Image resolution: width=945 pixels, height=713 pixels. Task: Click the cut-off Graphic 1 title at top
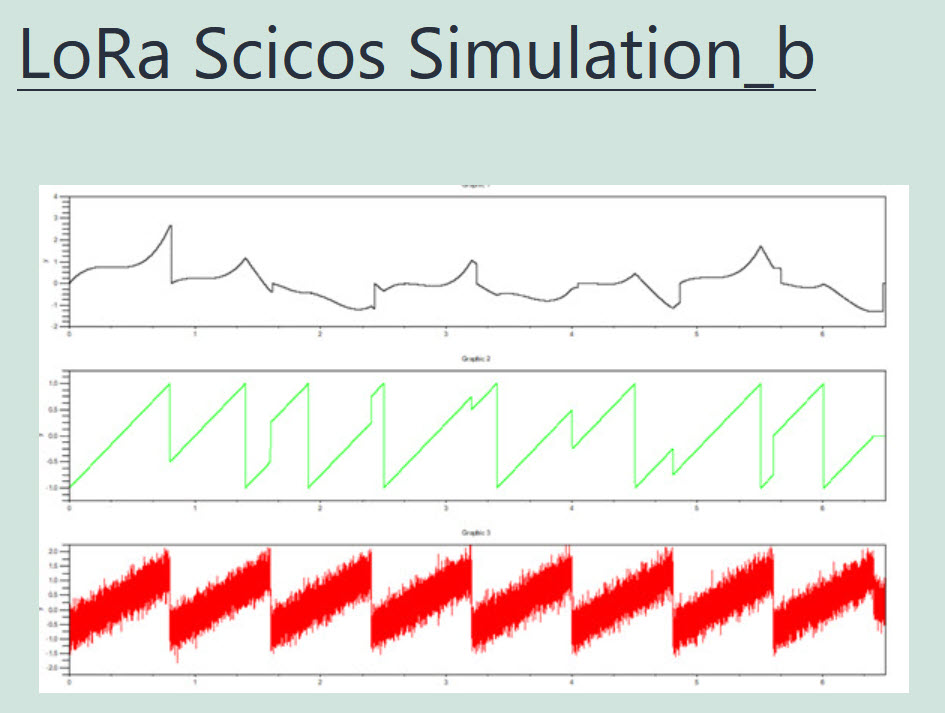point(473,187)
